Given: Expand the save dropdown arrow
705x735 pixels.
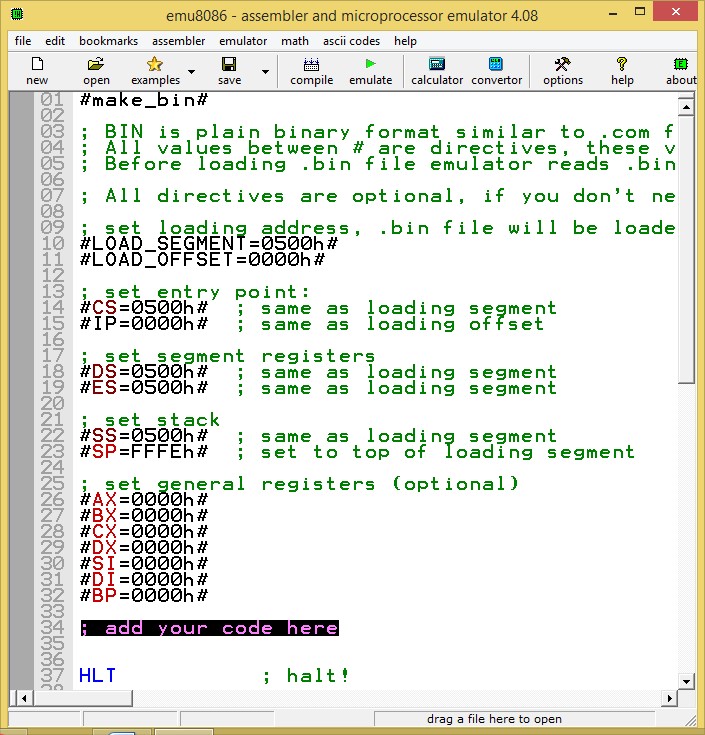Looking at the screenshot, I should pyautogui.click(x=265, y=72).
